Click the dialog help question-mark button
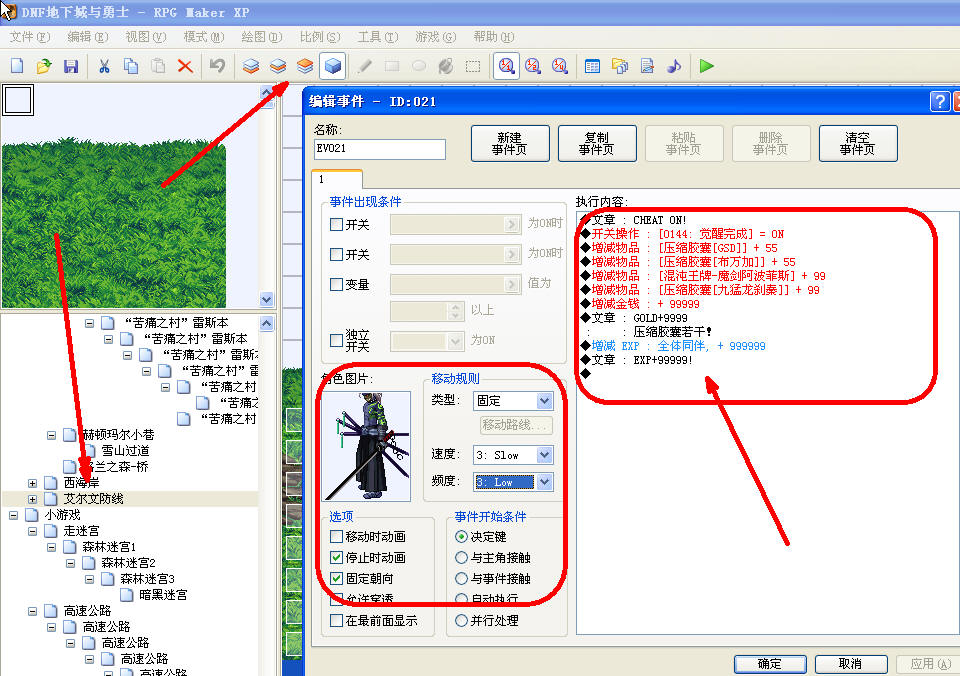Image resolution: width=960 pixels, height=676 pixels. (940, 101)
